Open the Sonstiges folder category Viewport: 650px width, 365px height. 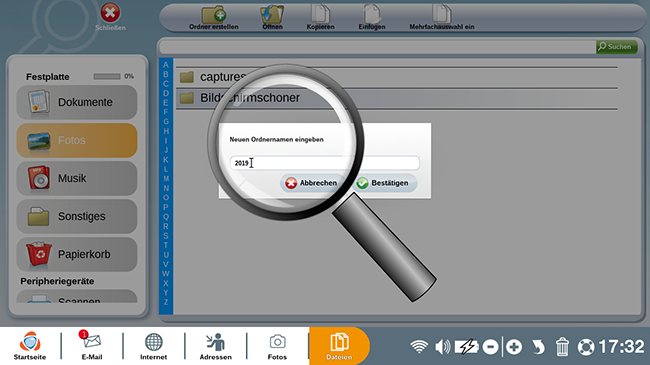(x=77, y=217)
